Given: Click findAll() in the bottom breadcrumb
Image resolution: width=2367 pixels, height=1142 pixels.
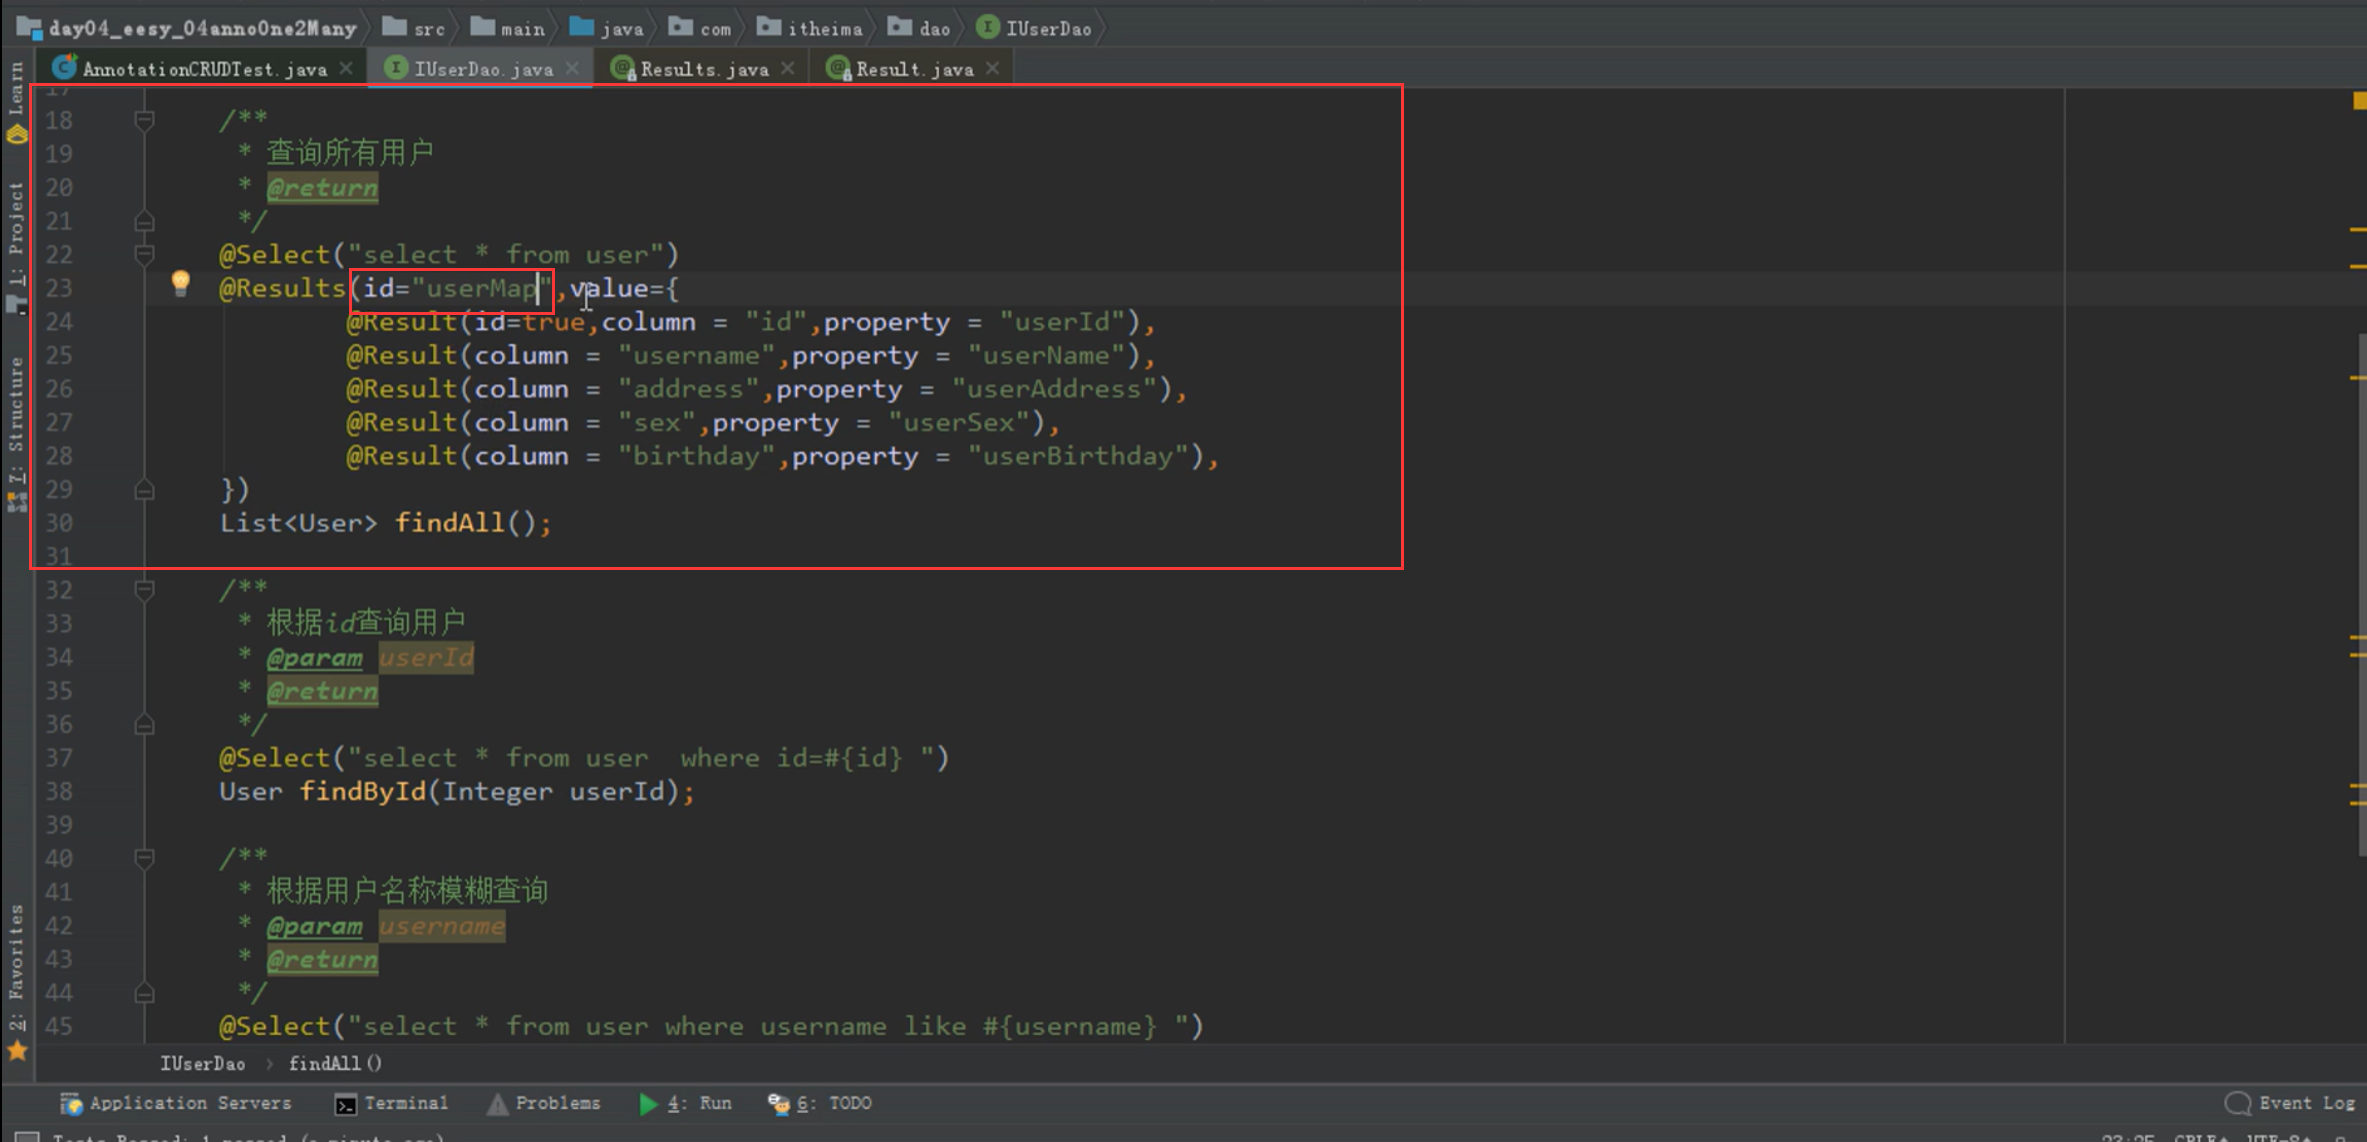Looking at the screenshot, I should click(x=335, y=1063).
